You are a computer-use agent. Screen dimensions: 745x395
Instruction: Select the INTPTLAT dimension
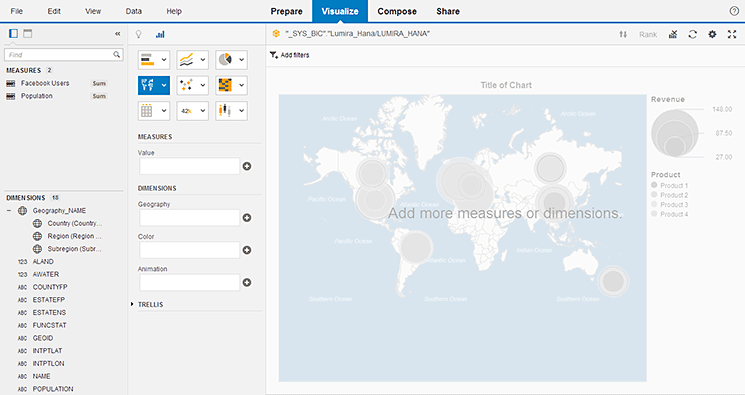click(47, 351)
